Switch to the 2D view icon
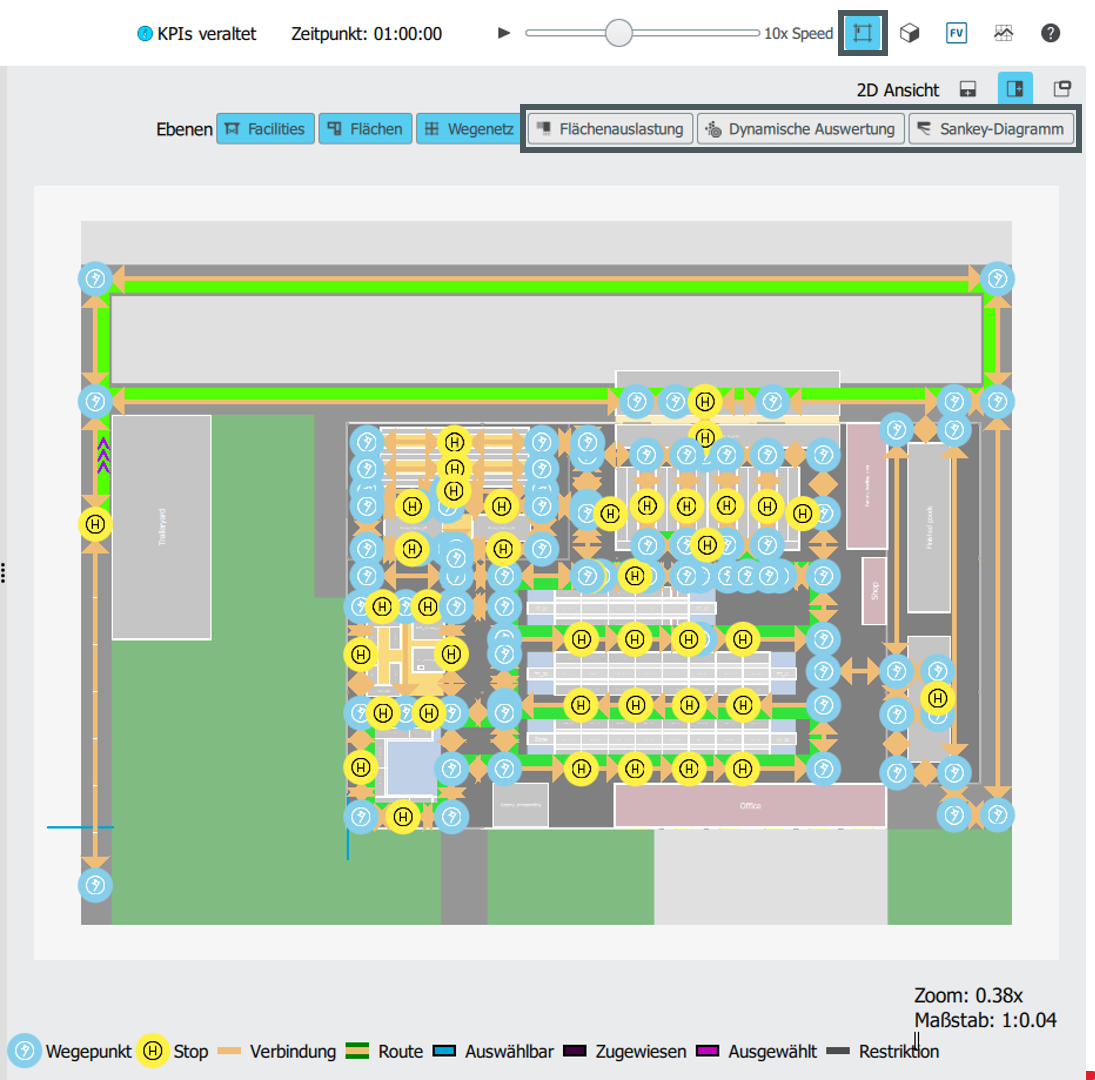Viewport: 1095px width, 1080px height. click(x=861, y=33)
